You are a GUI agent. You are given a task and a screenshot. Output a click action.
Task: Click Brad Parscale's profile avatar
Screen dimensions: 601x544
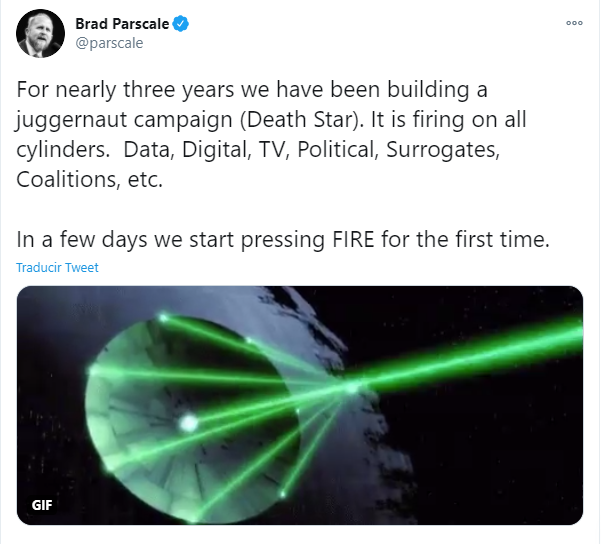[x=41, y=35]
